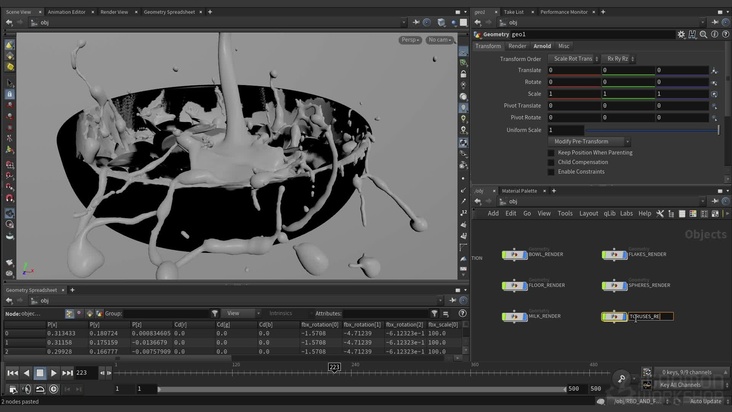Click the Key All Channels button
Viewport: 732px width, 412px height.
point(688,385)
